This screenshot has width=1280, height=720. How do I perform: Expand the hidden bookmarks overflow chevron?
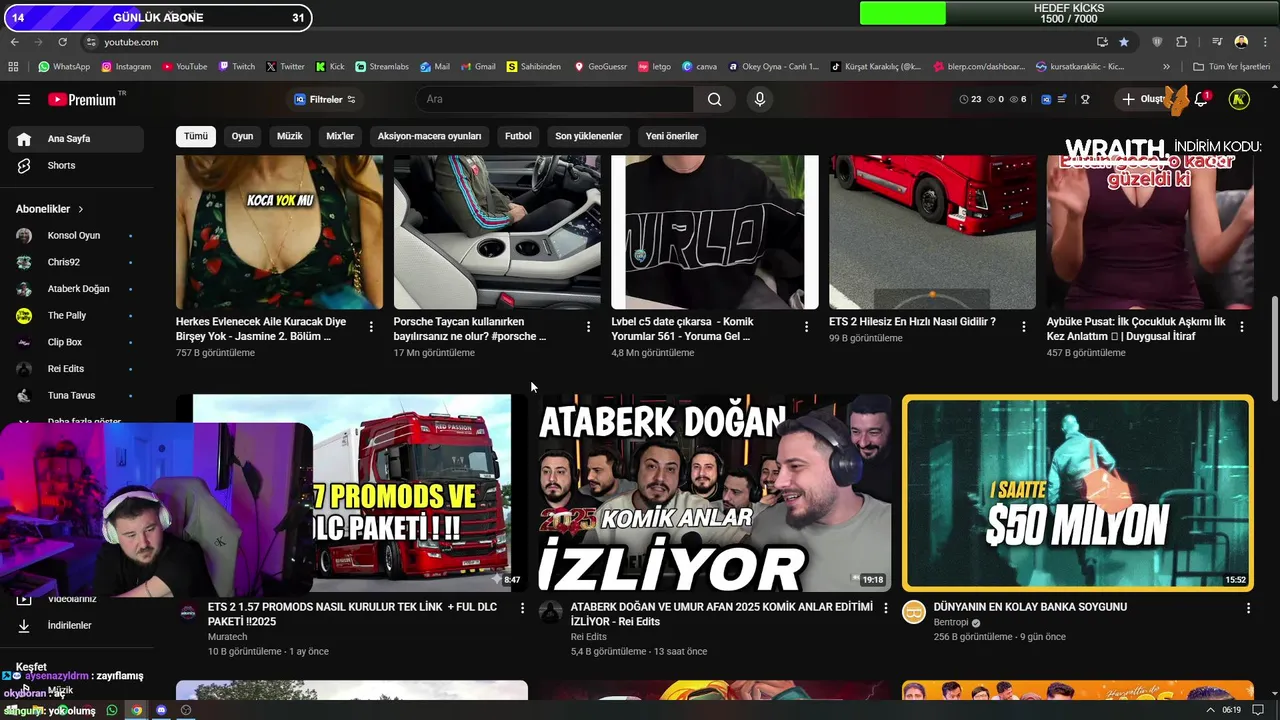tap(1166, 67)
